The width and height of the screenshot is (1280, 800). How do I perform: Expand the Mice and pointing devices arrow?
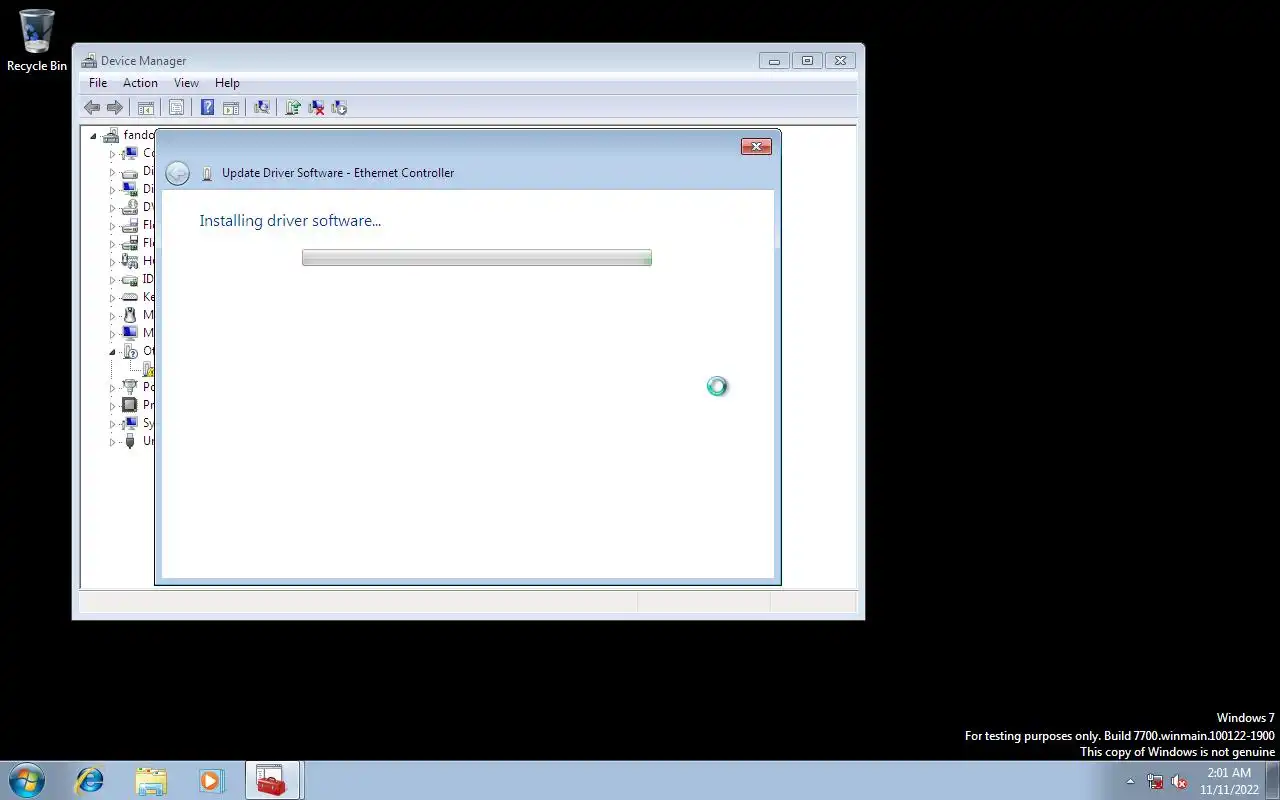coord(112,316)
